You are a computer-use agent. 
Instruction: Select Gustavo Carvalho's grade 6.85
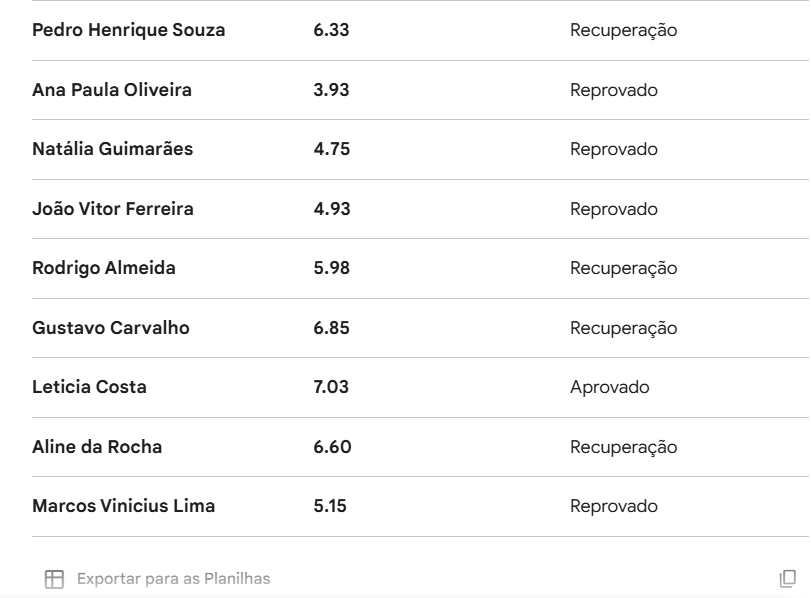pyautogui.click(x=331, y=328)
